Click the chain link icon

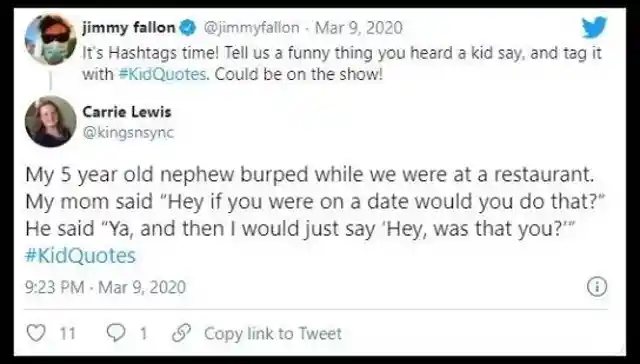180,333
